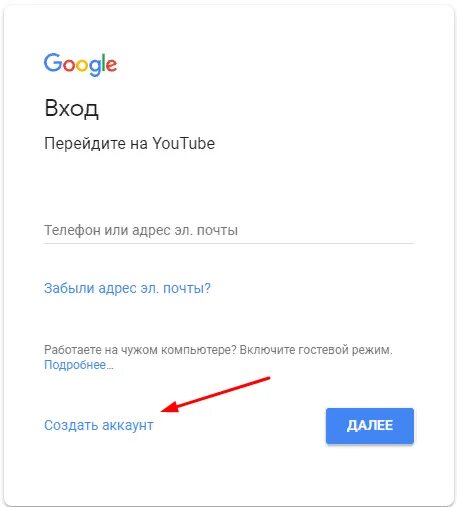Place cursor in 'Телефон или адрес эл. почты' field
The width and height of the screenshot is (457, 507).
pos(229,230)
